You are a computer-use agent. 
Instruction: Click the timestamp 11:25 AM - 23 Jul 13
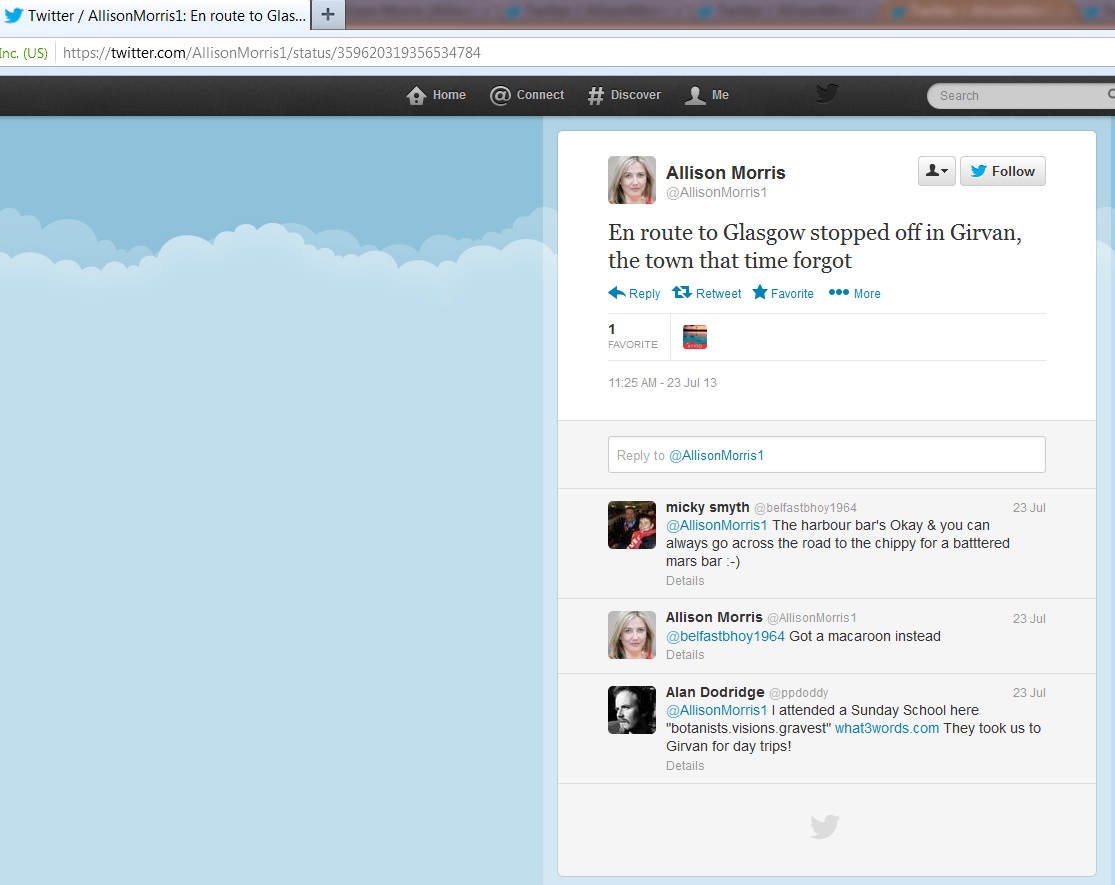[662, 382]
